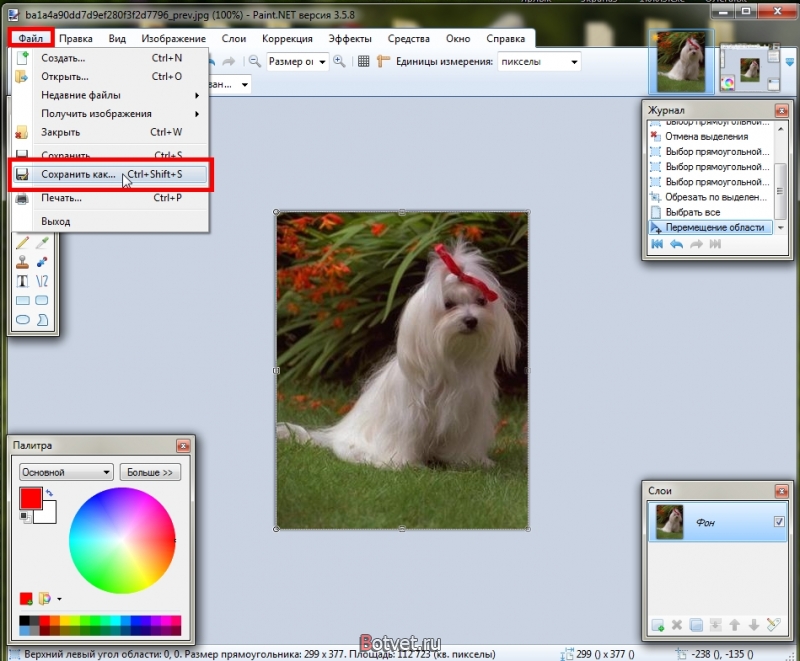This screenshot has height=661, width=800.
Task: Click the Zoom in magnifier icon
Action: 339,62
